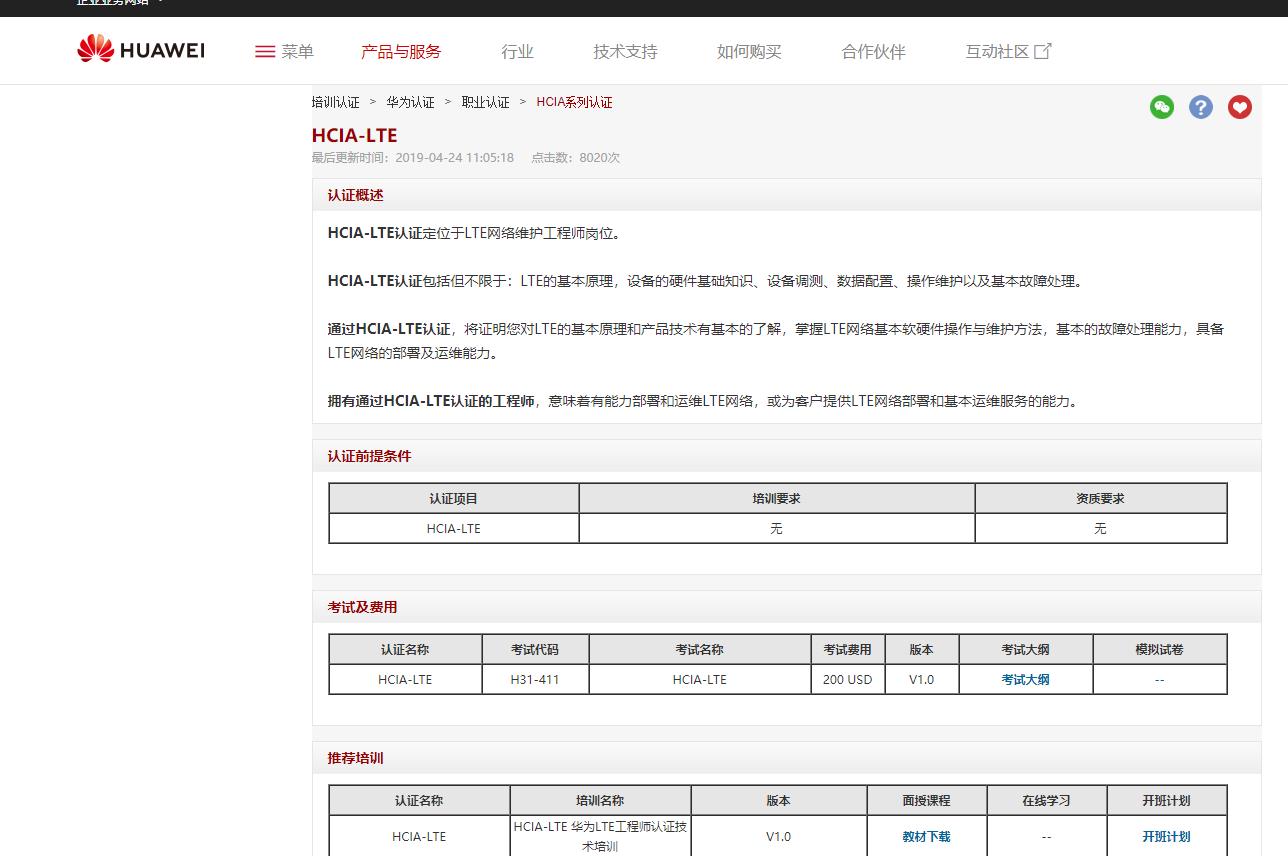Click the 培训名称 column header

(x=600, y=800)
